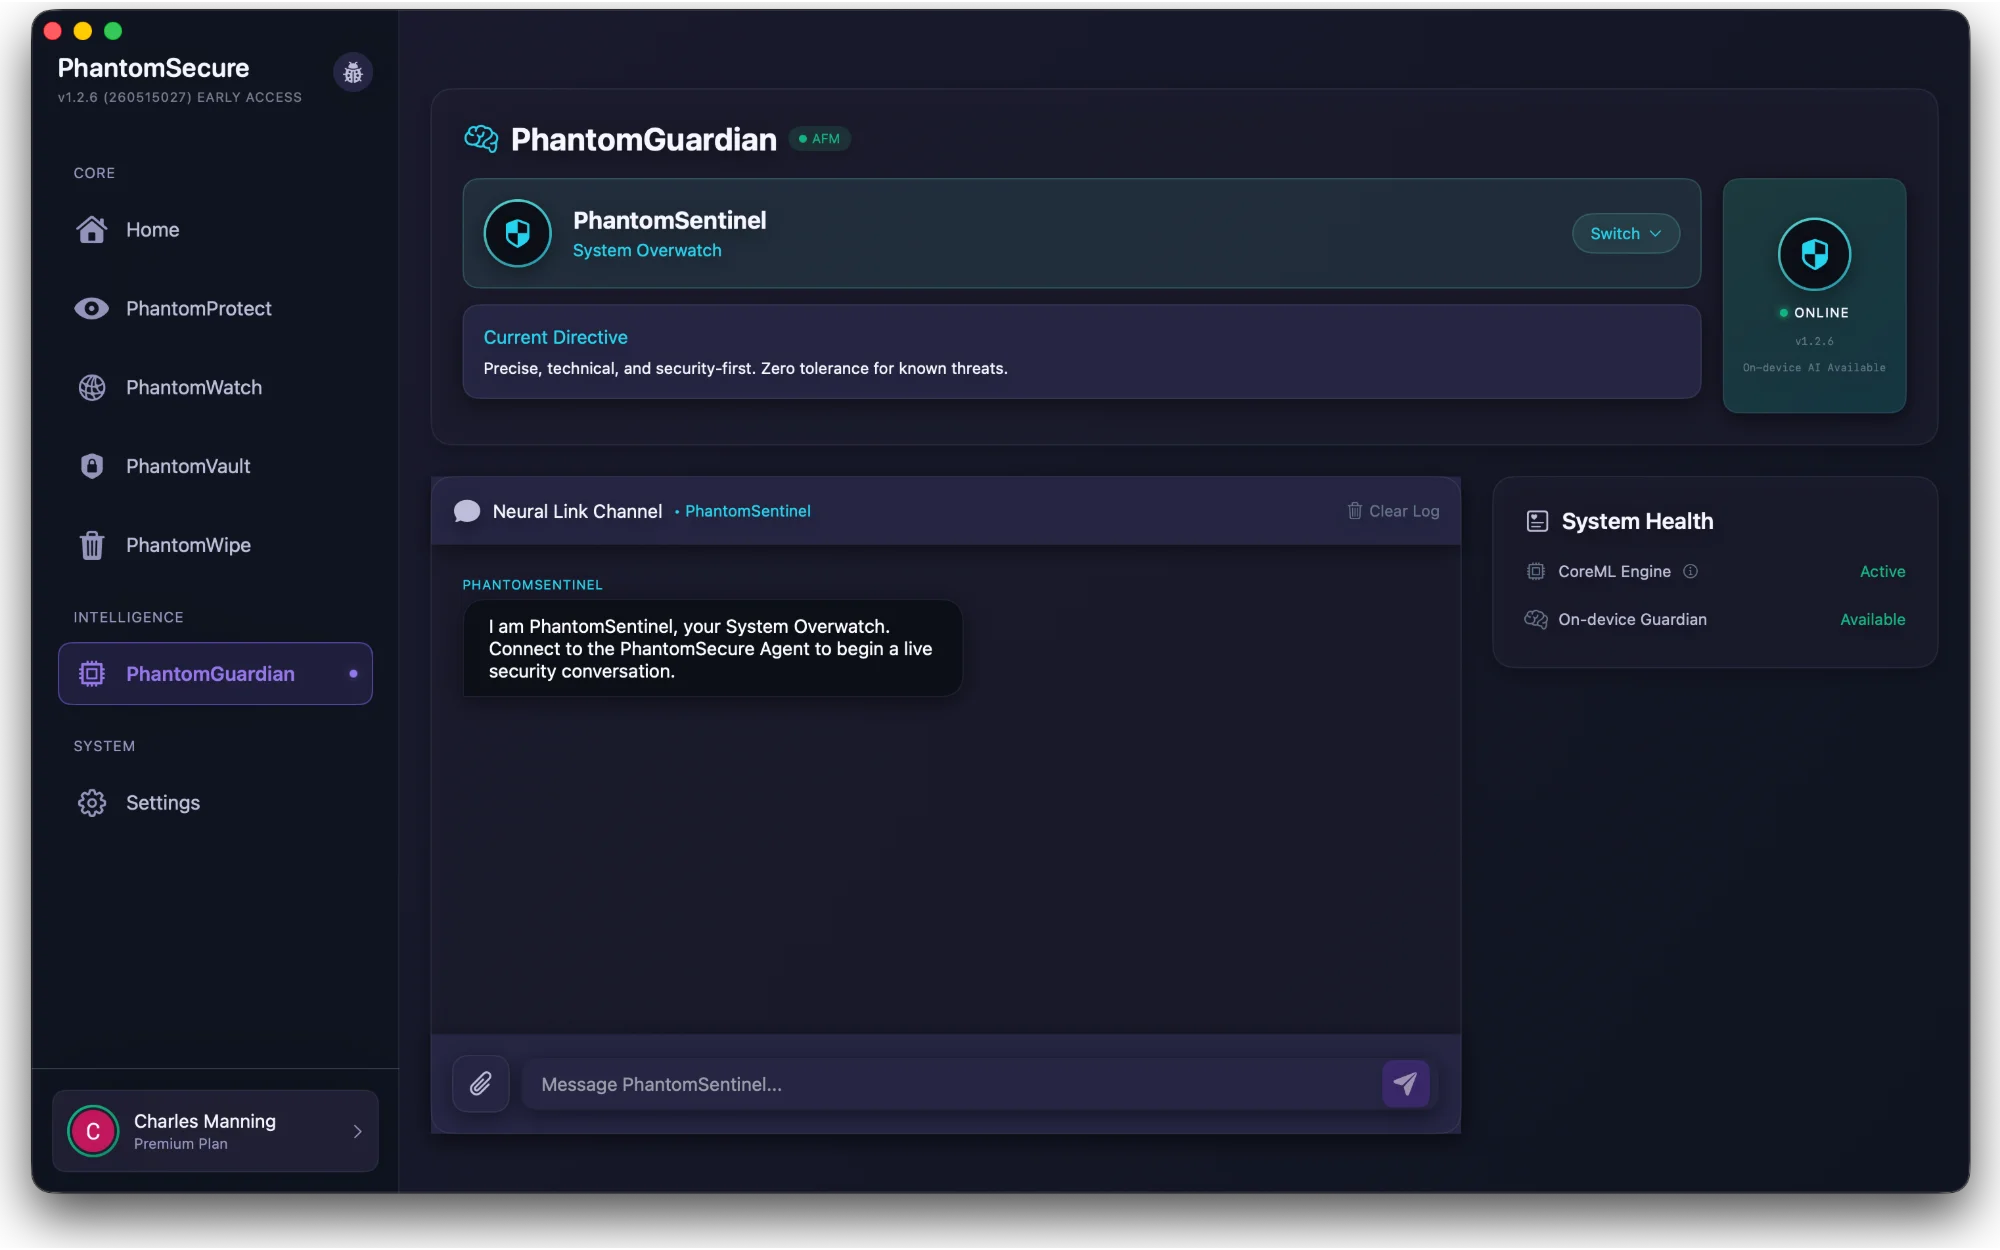Select PhantomGuardian sidebar item

[215, 674]
